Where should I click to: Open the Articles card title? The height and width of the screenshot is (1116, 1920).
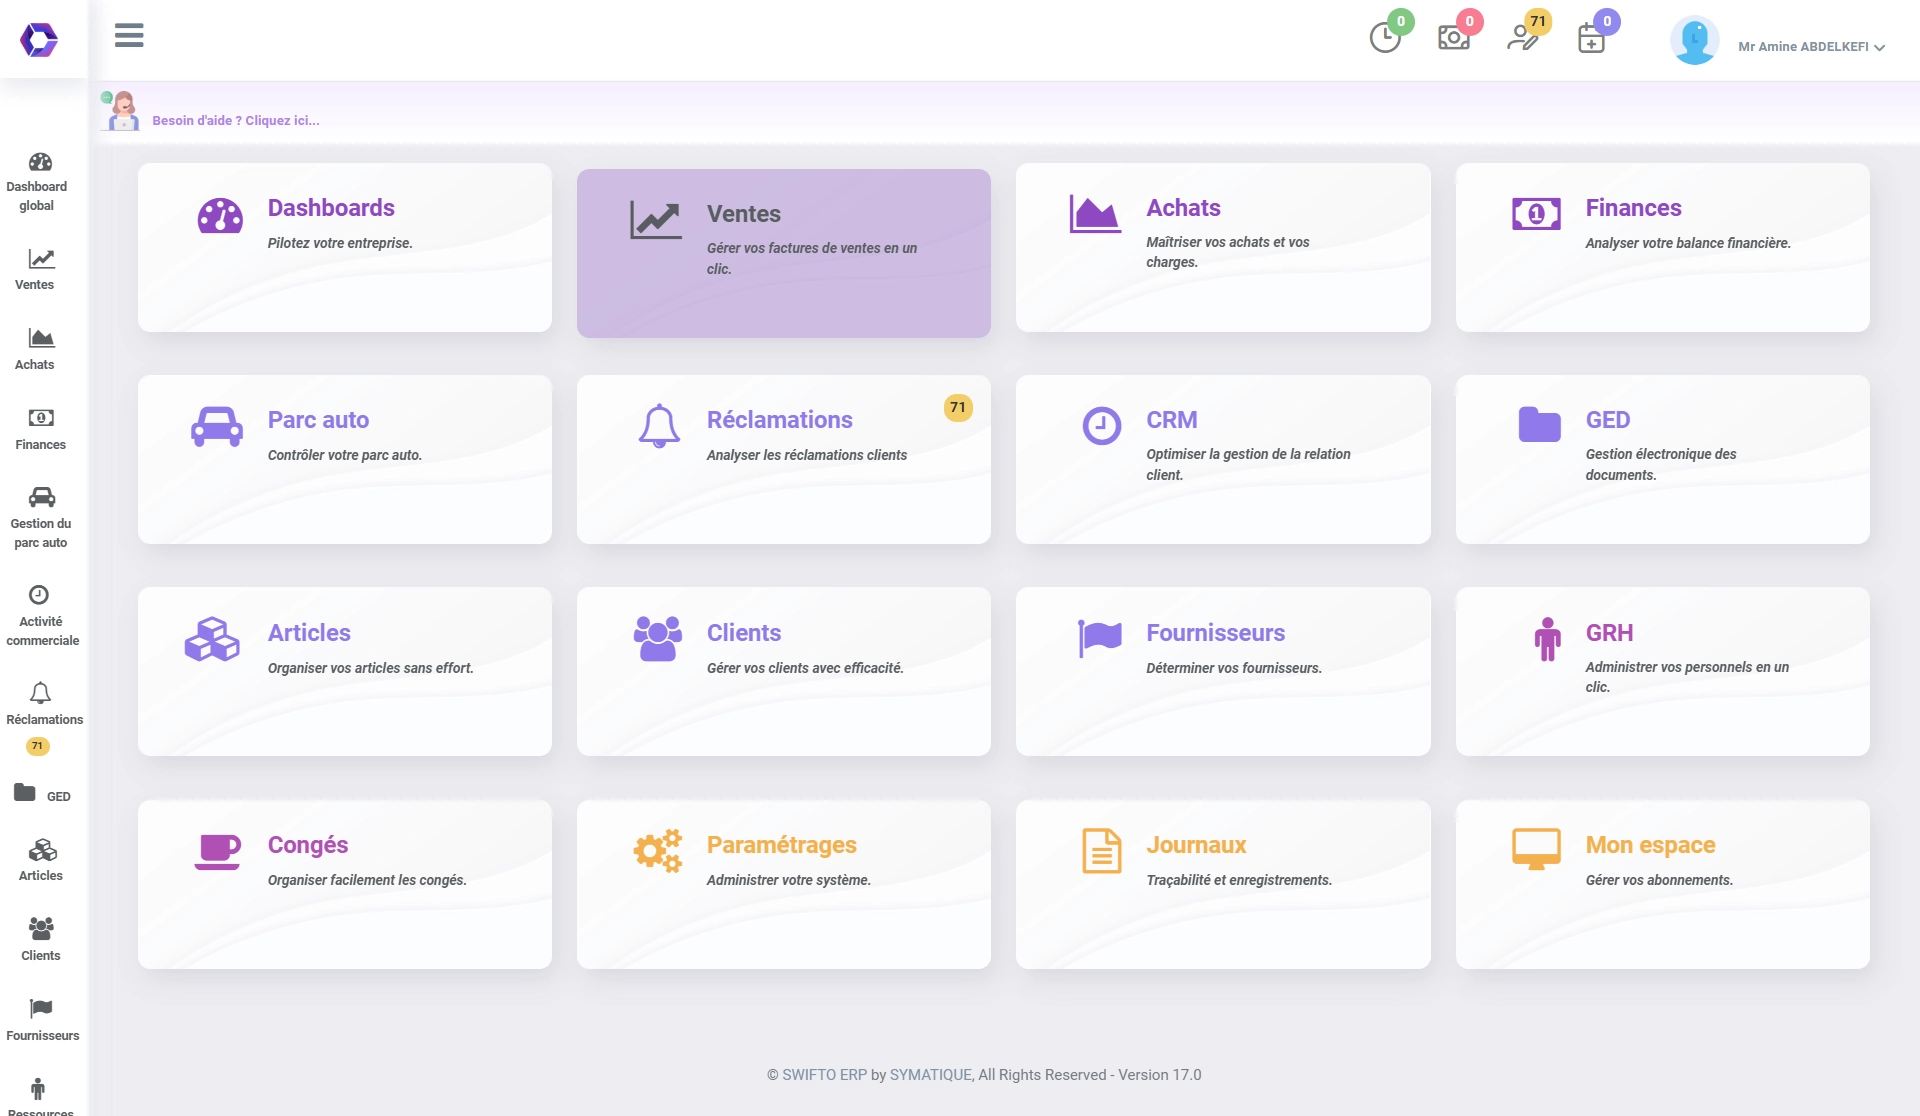pyautogui.click(x=309, y=633)
